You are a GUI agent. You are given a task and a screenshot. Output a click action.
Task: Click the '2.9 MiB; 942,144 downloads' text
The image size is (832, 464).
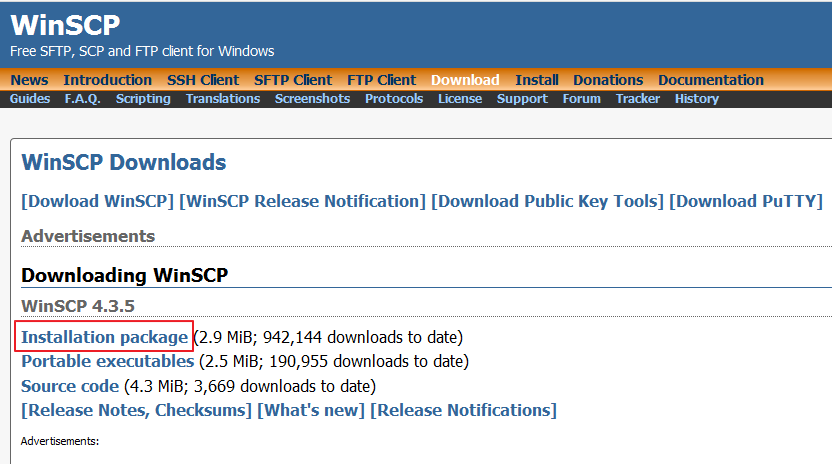pyautogui.click(x=328, y=337)
